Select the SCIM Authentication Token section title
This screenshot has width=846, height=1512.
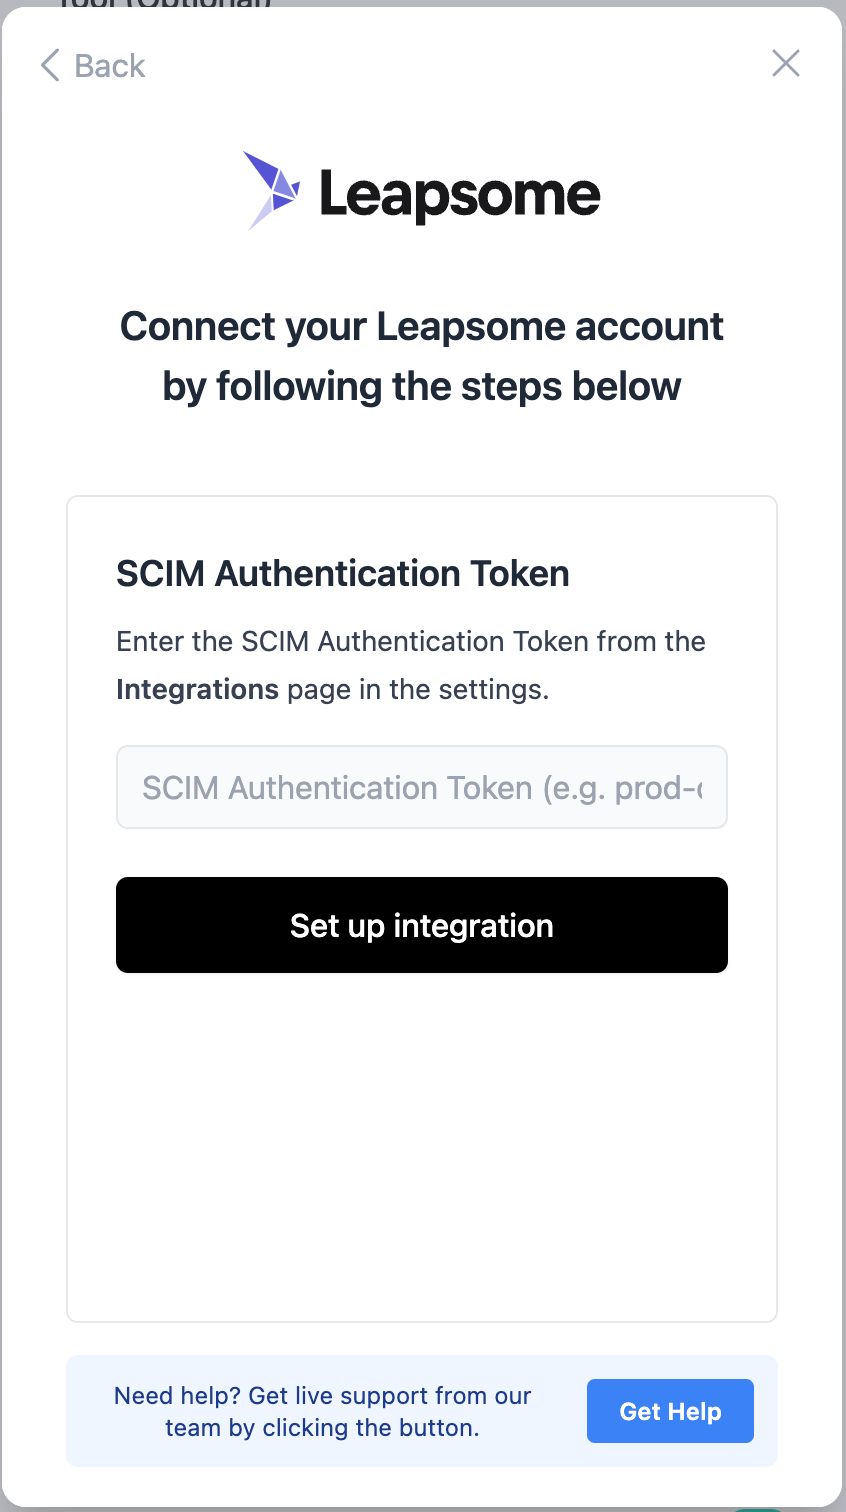click(x=343, y=574)
